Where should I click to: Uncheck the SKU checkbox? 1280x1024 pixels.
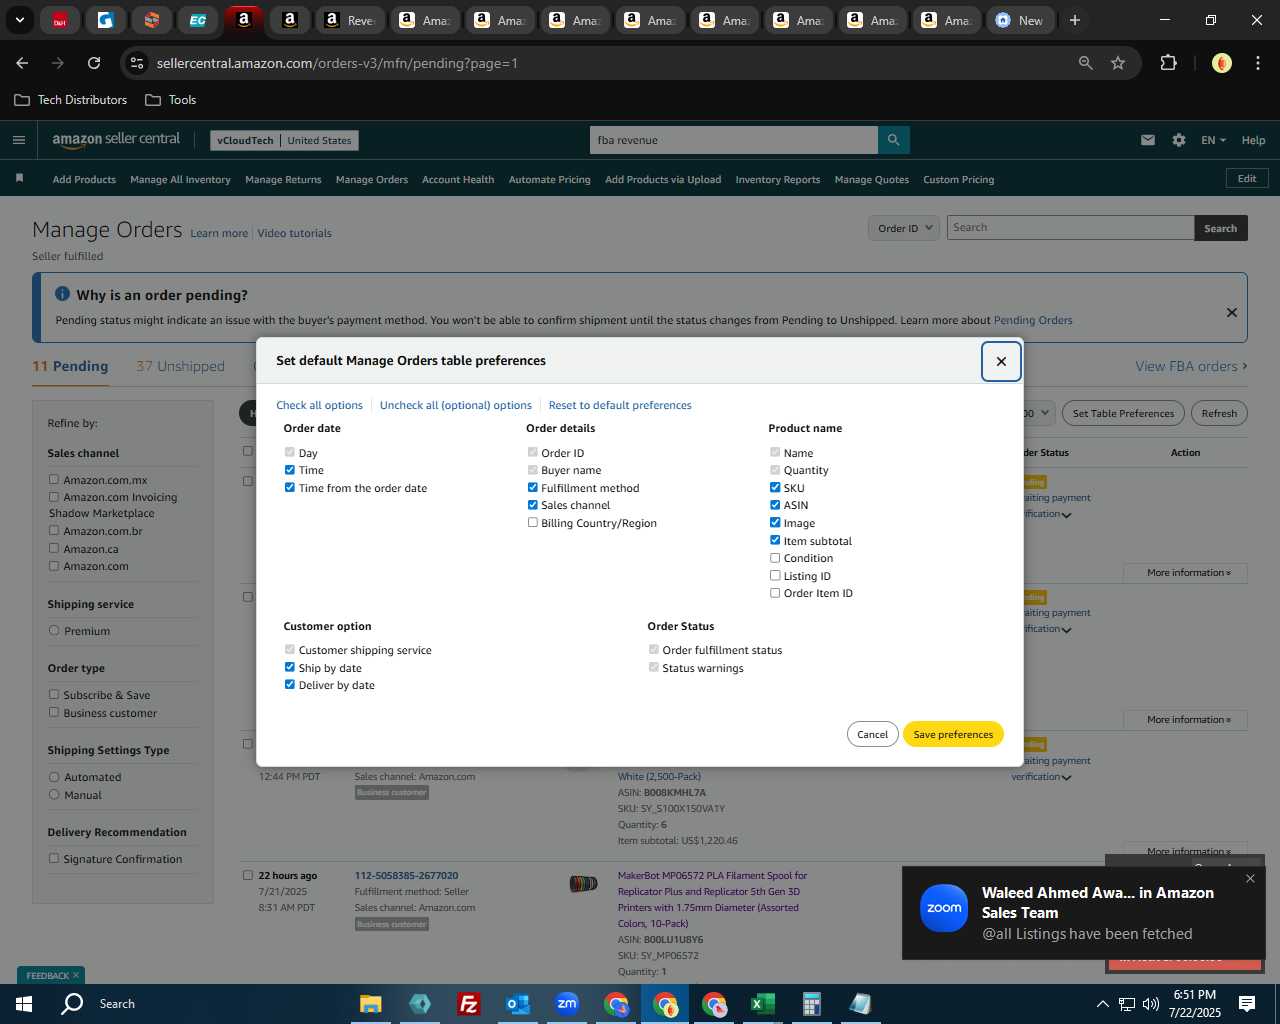pos(775,488)
